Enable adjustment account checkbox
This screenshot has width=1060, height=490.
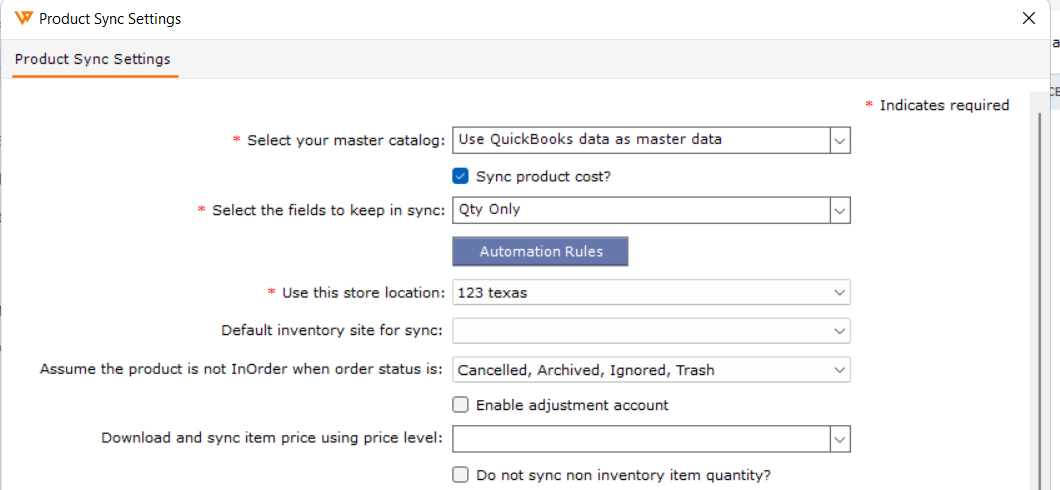coord(461,405)
